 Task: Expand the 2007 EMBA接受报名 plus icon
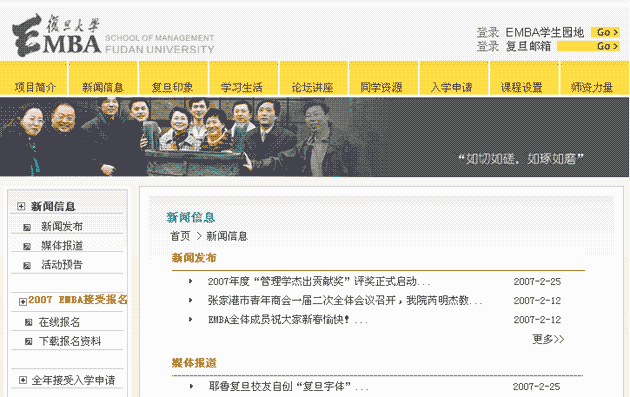(x=23, y=301)
